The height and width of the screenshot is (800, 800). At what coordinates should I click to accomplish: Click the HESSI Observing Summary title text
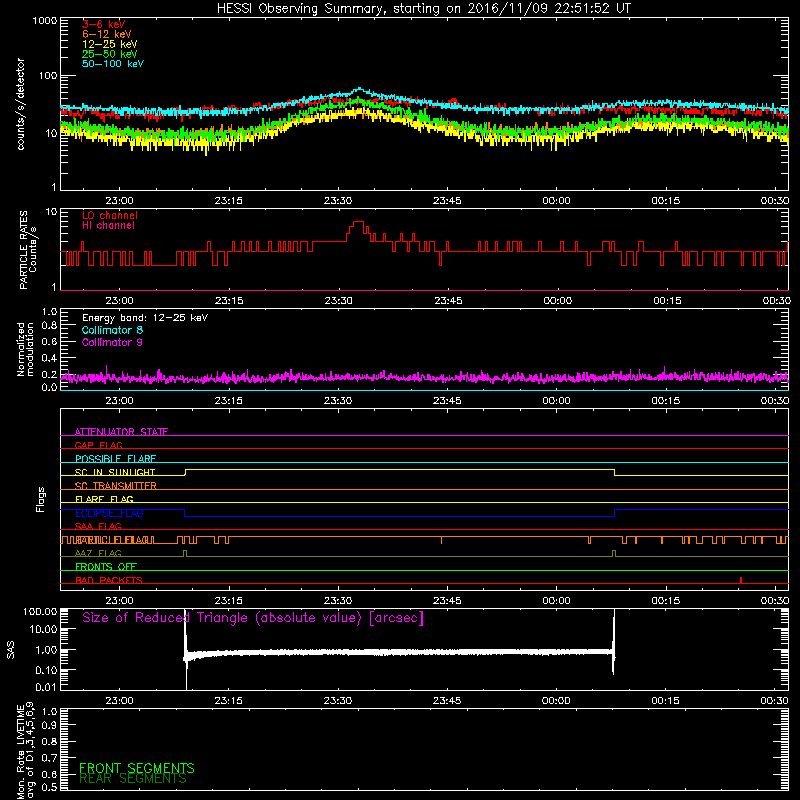[x=424, y=8]
